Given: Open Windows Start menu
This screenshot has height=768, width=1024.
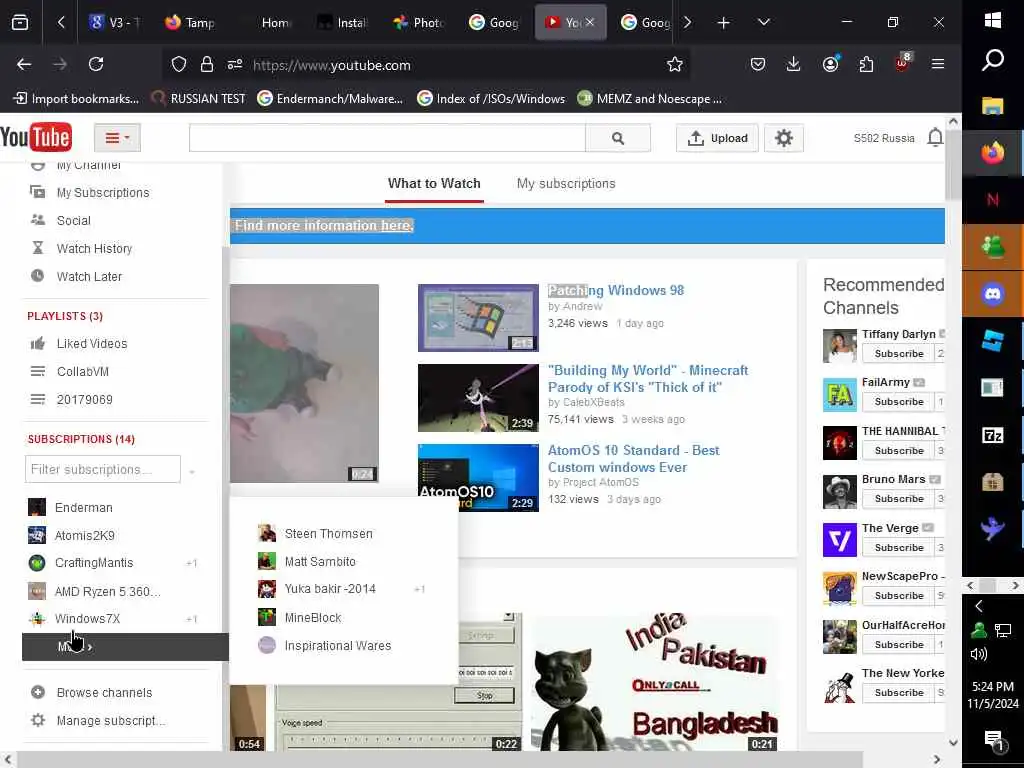Looking at the screenshot, I should [x=993, y=21].
